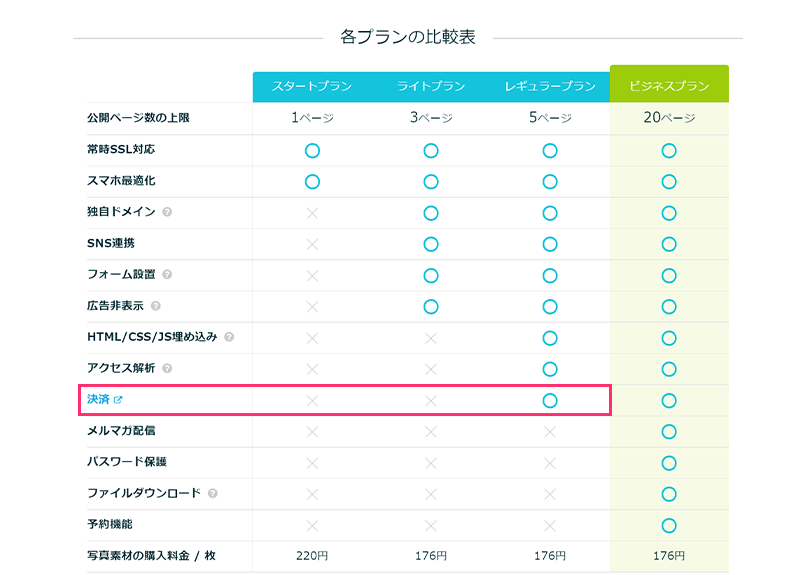Screen dimensions: 800x575
Task: Click help icon next to HTML/CSS/JS埋め込み
Action: point(229,337)
